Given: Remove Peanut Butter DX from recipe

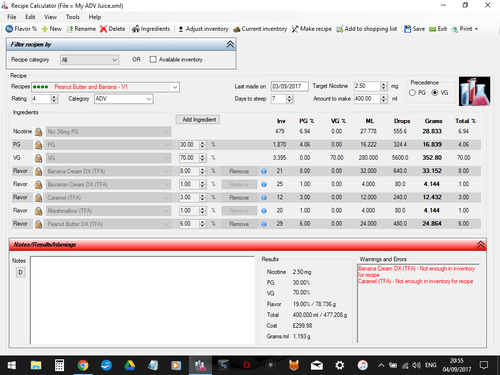Looking at the screenshot, I should coord(239,224).
